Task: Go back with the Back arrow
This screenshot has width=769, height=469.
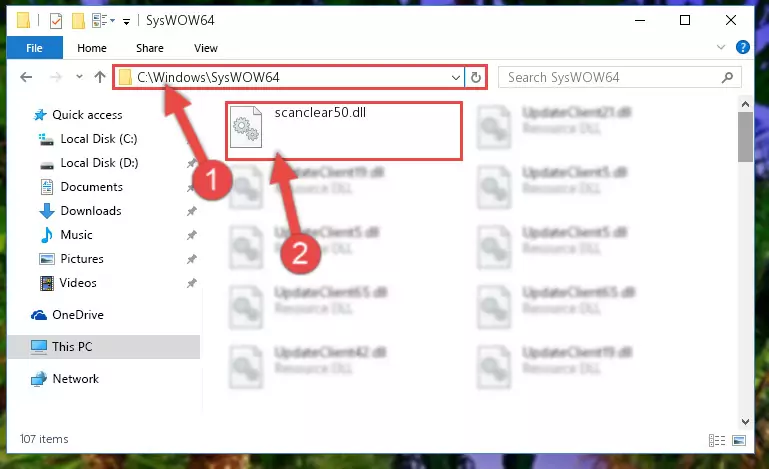Action: click(26, 77)
